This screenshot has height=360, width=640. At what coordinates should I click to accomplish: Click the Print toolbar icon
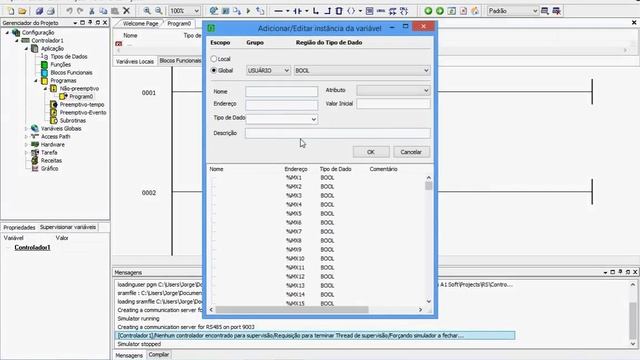pos(51,11)
